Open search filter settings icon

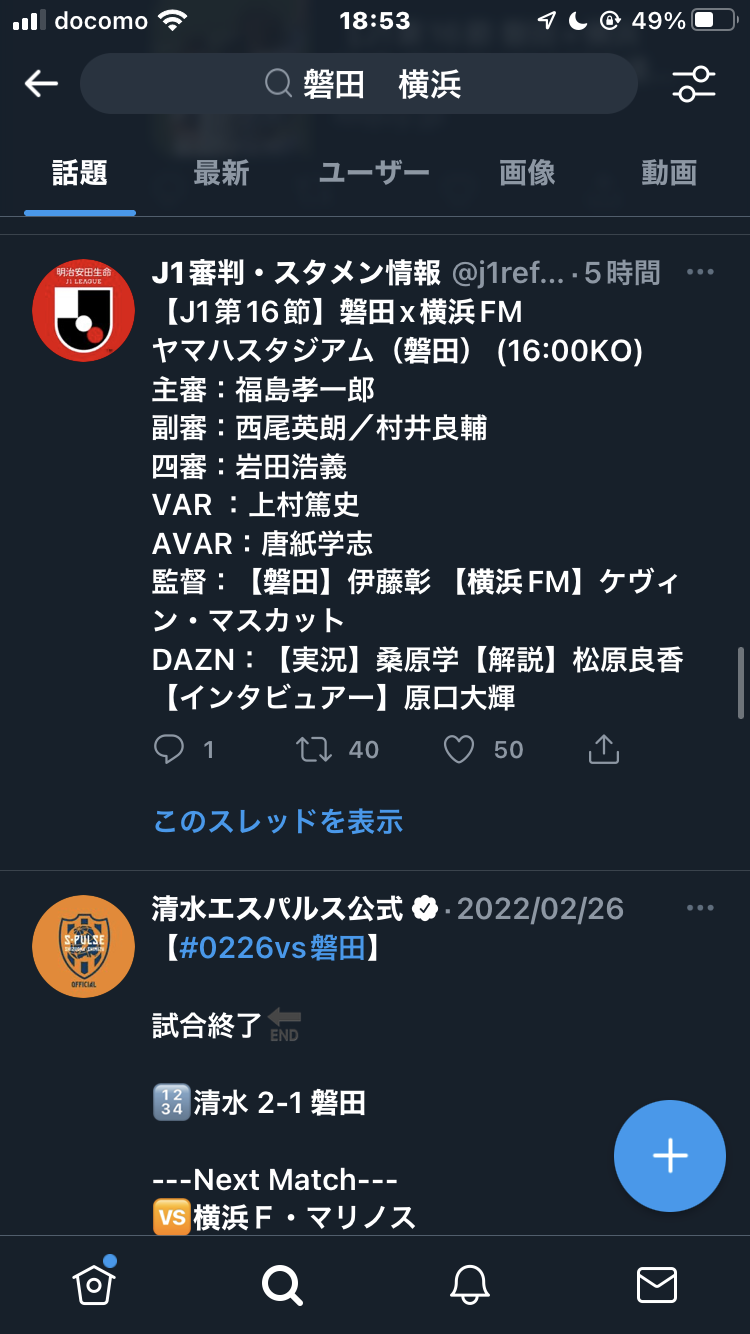point(694,84)
